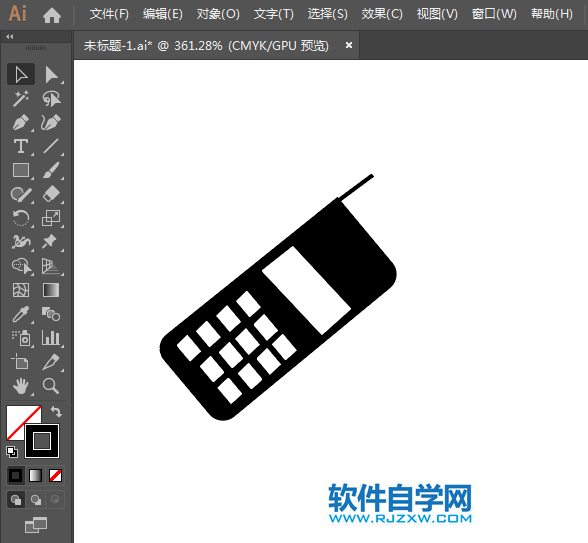Select the Gradient tool
This screenshot has height=543, width=588.
tap(51, 290)
